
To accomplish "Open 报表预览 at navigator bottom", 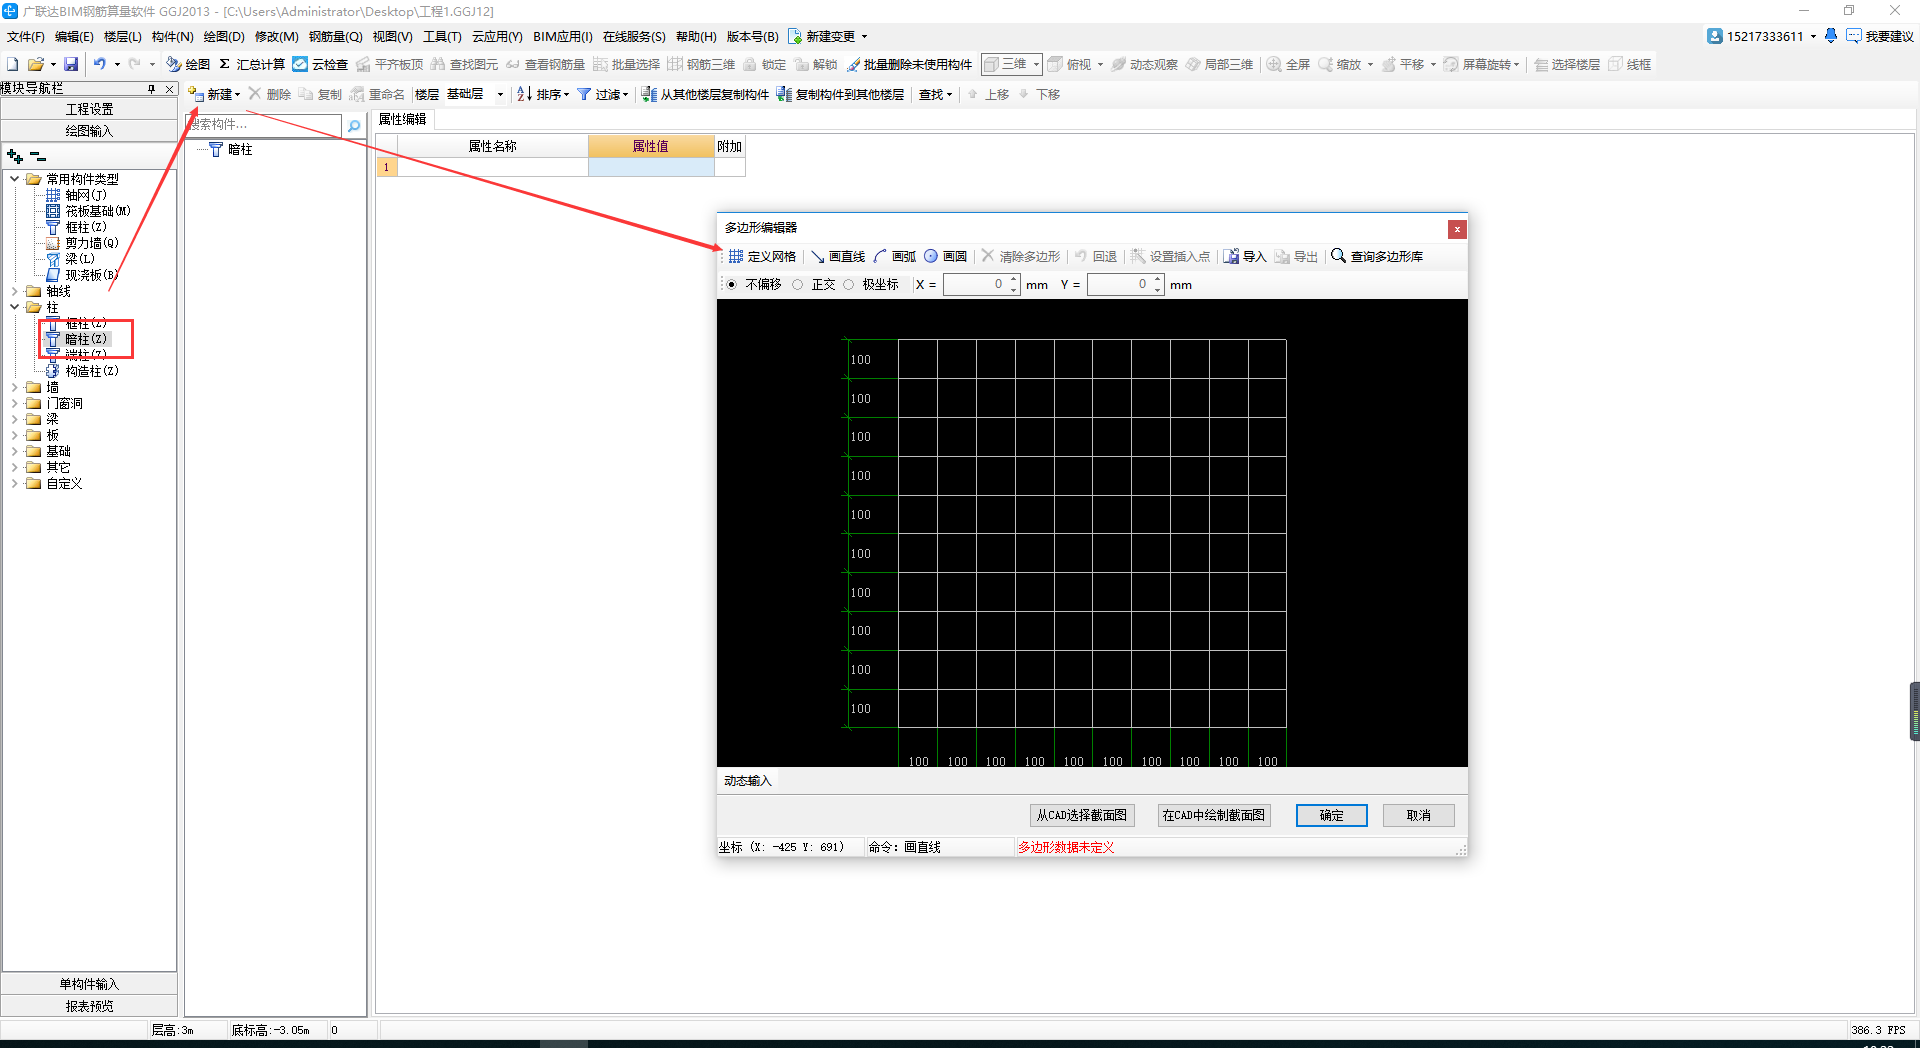I will (x=89, y=1006).
